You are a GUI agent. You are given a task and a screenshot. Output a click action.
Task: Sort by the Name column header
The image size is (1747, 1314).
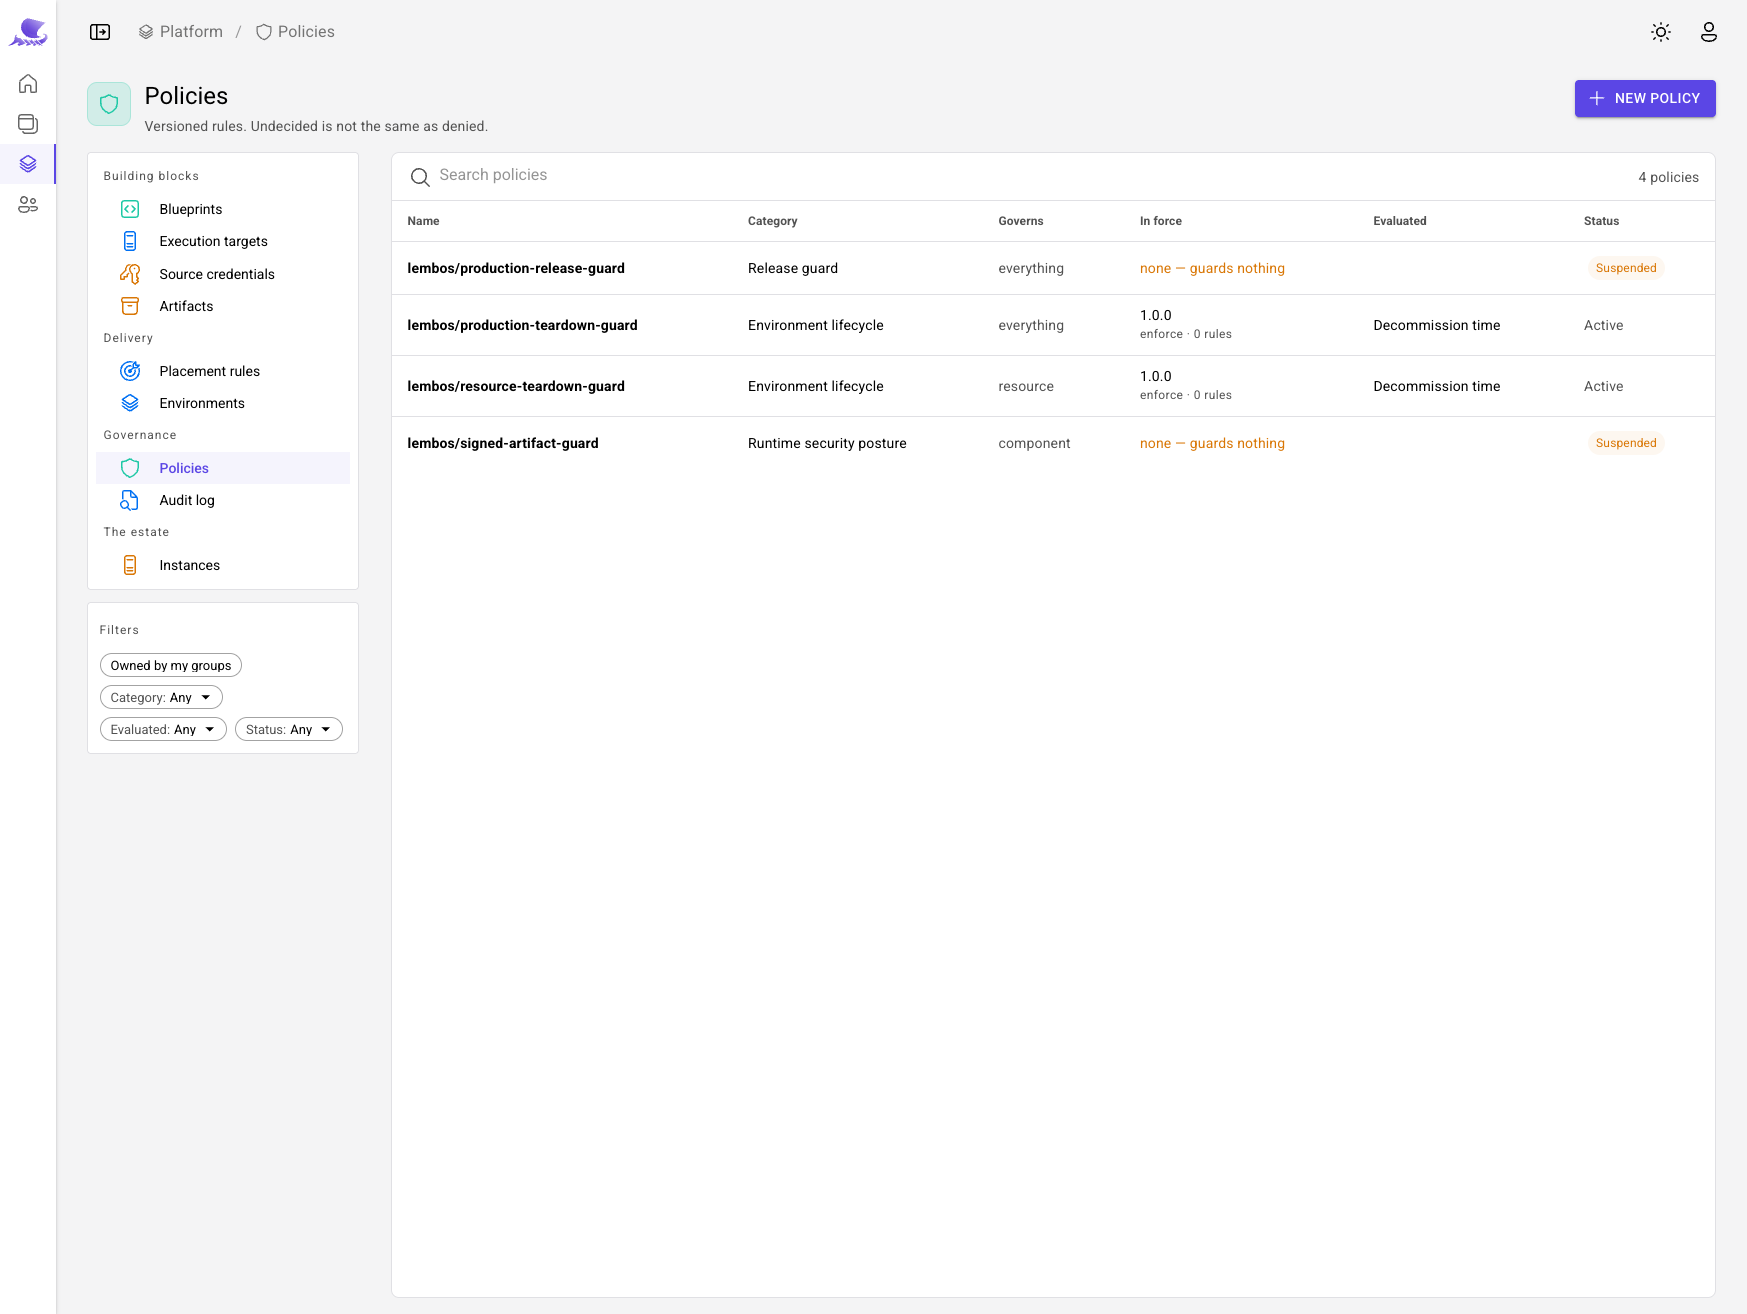423,221
